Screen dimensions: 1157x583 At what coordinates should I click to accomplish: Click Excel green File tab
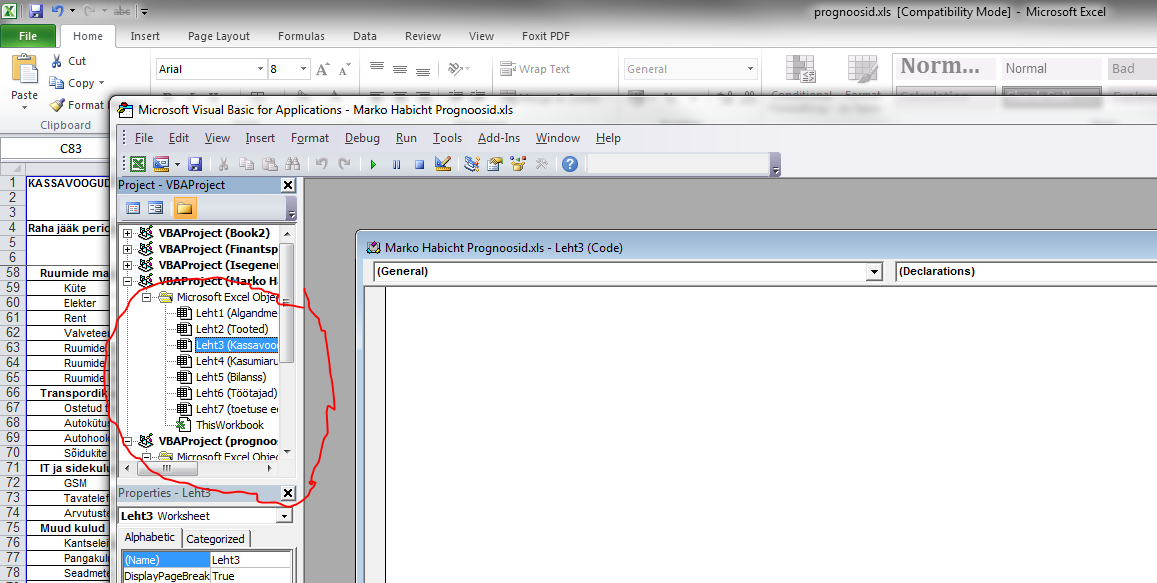pos(28,35)
